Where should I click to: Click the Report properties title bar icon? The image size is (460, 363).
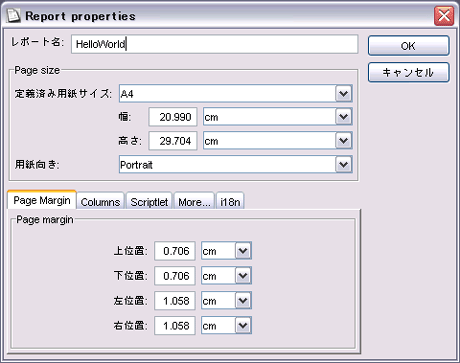pos(13,16)
